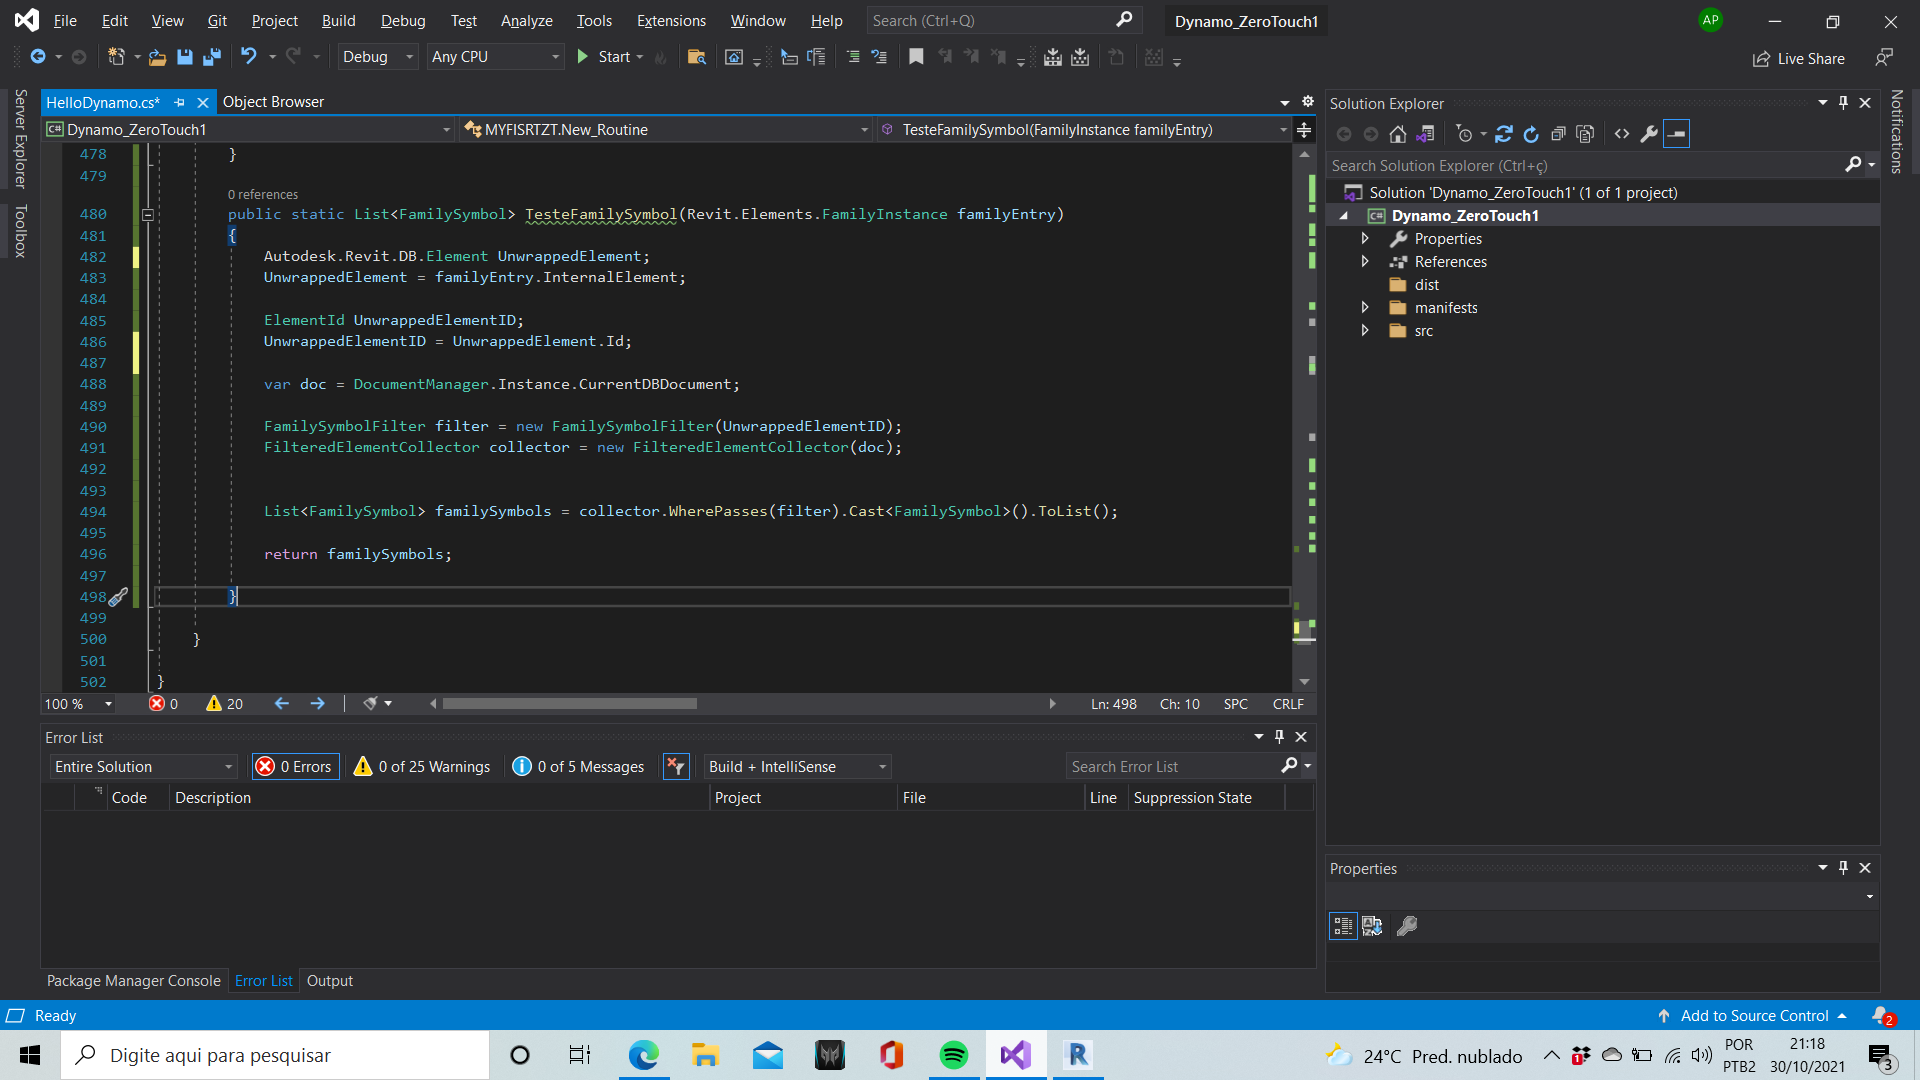The height and width of the screenshot is (1080, 1920).
Task: Unpin the Error List panel
Action: point(1278,737)
